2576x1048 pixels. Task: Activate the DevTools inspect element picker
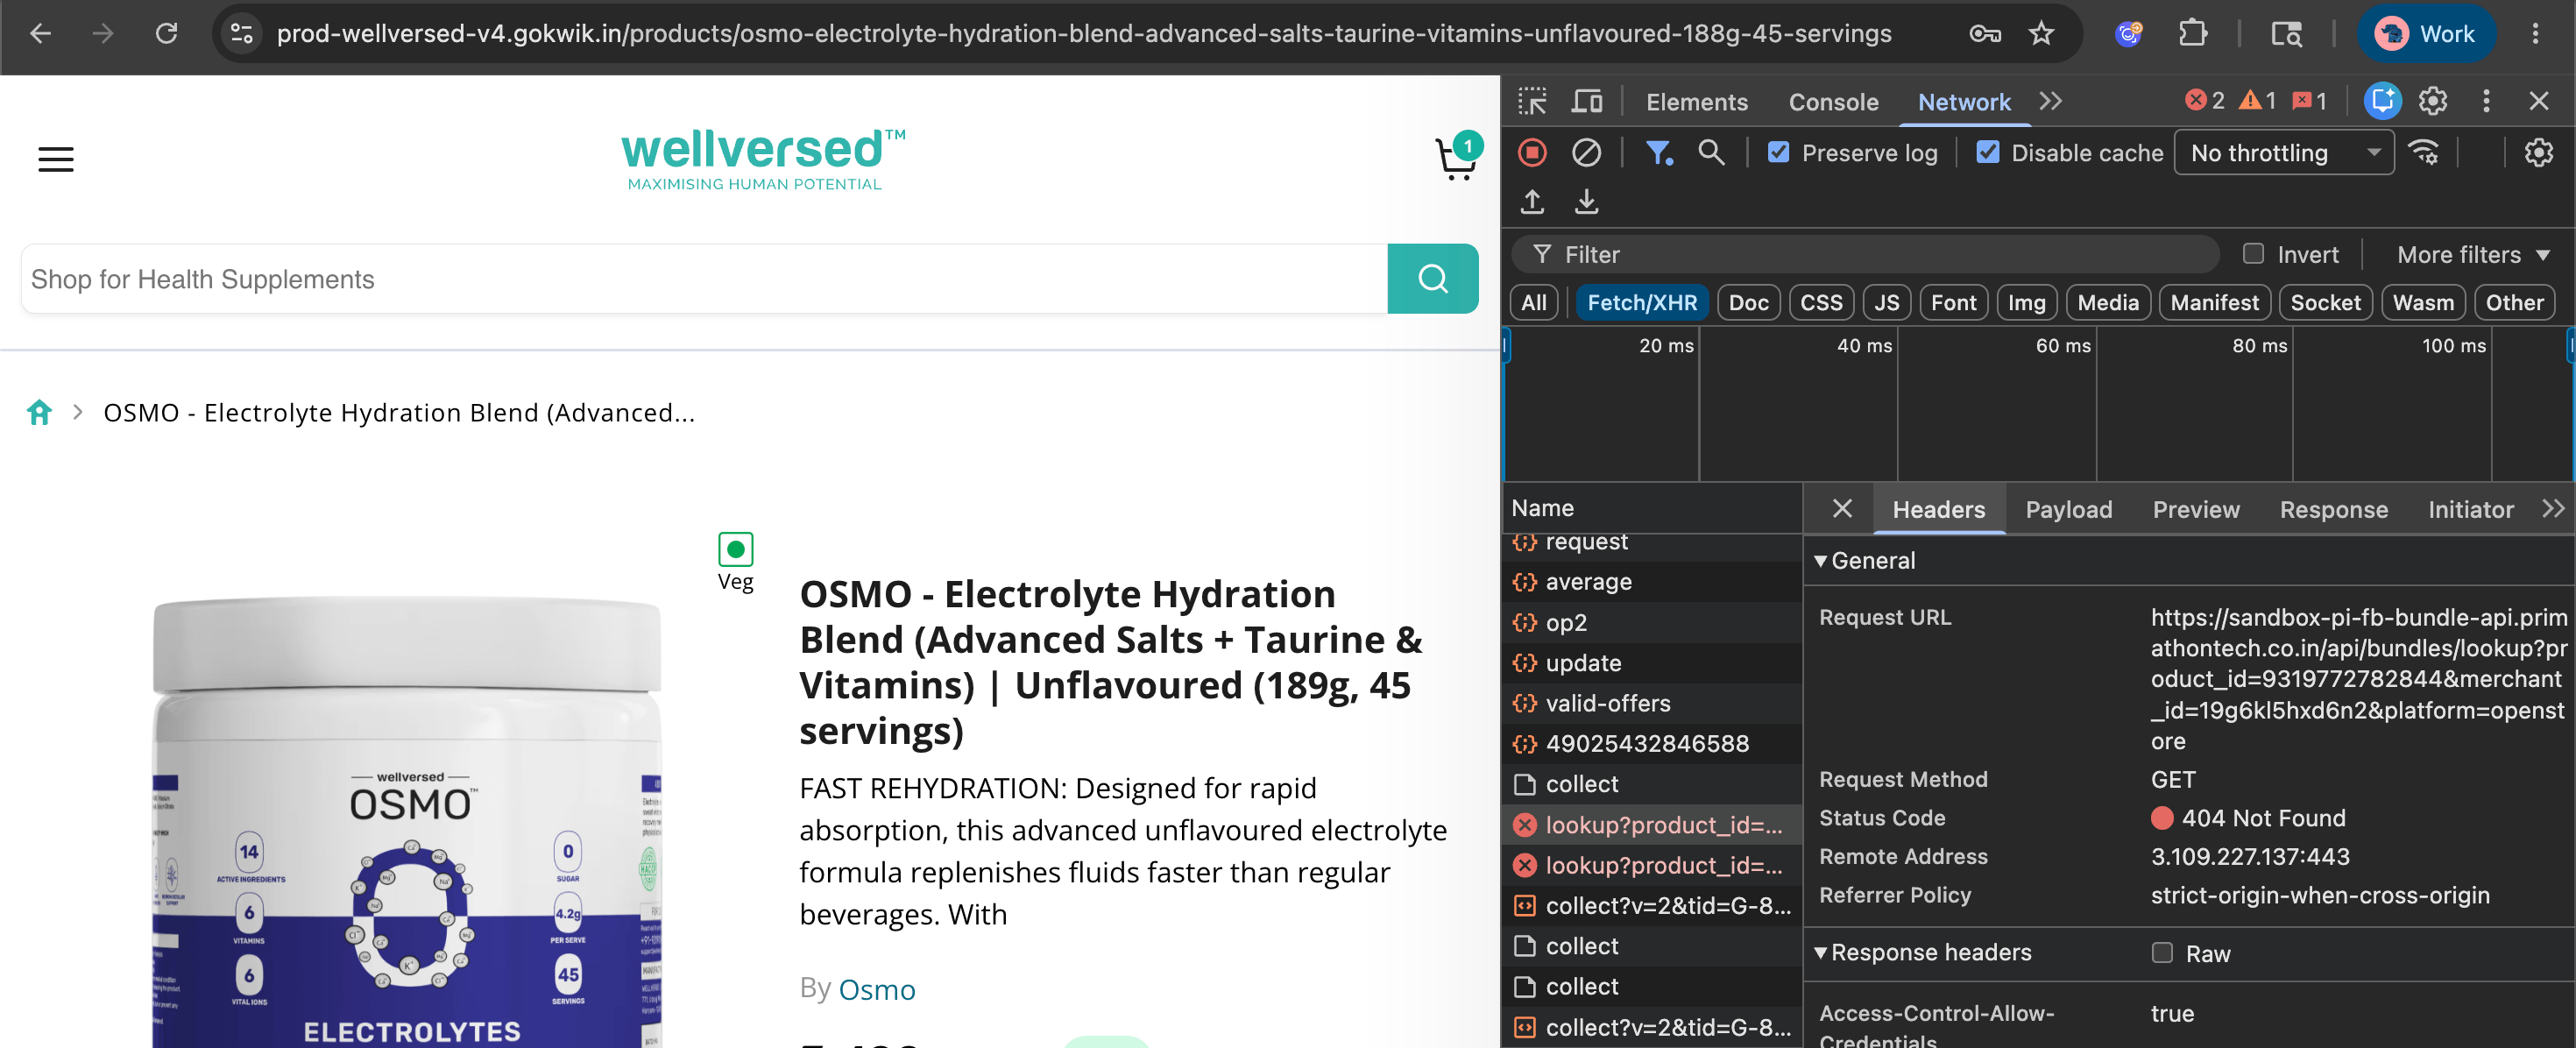(x=1532, y=101)
